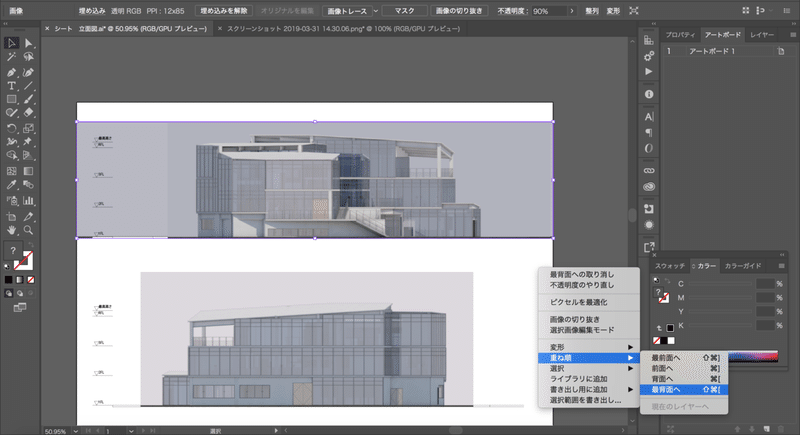Viewport: 800px width, 435px height.
Task: Open the Links panel icon
Action: (x=648, y=170)
